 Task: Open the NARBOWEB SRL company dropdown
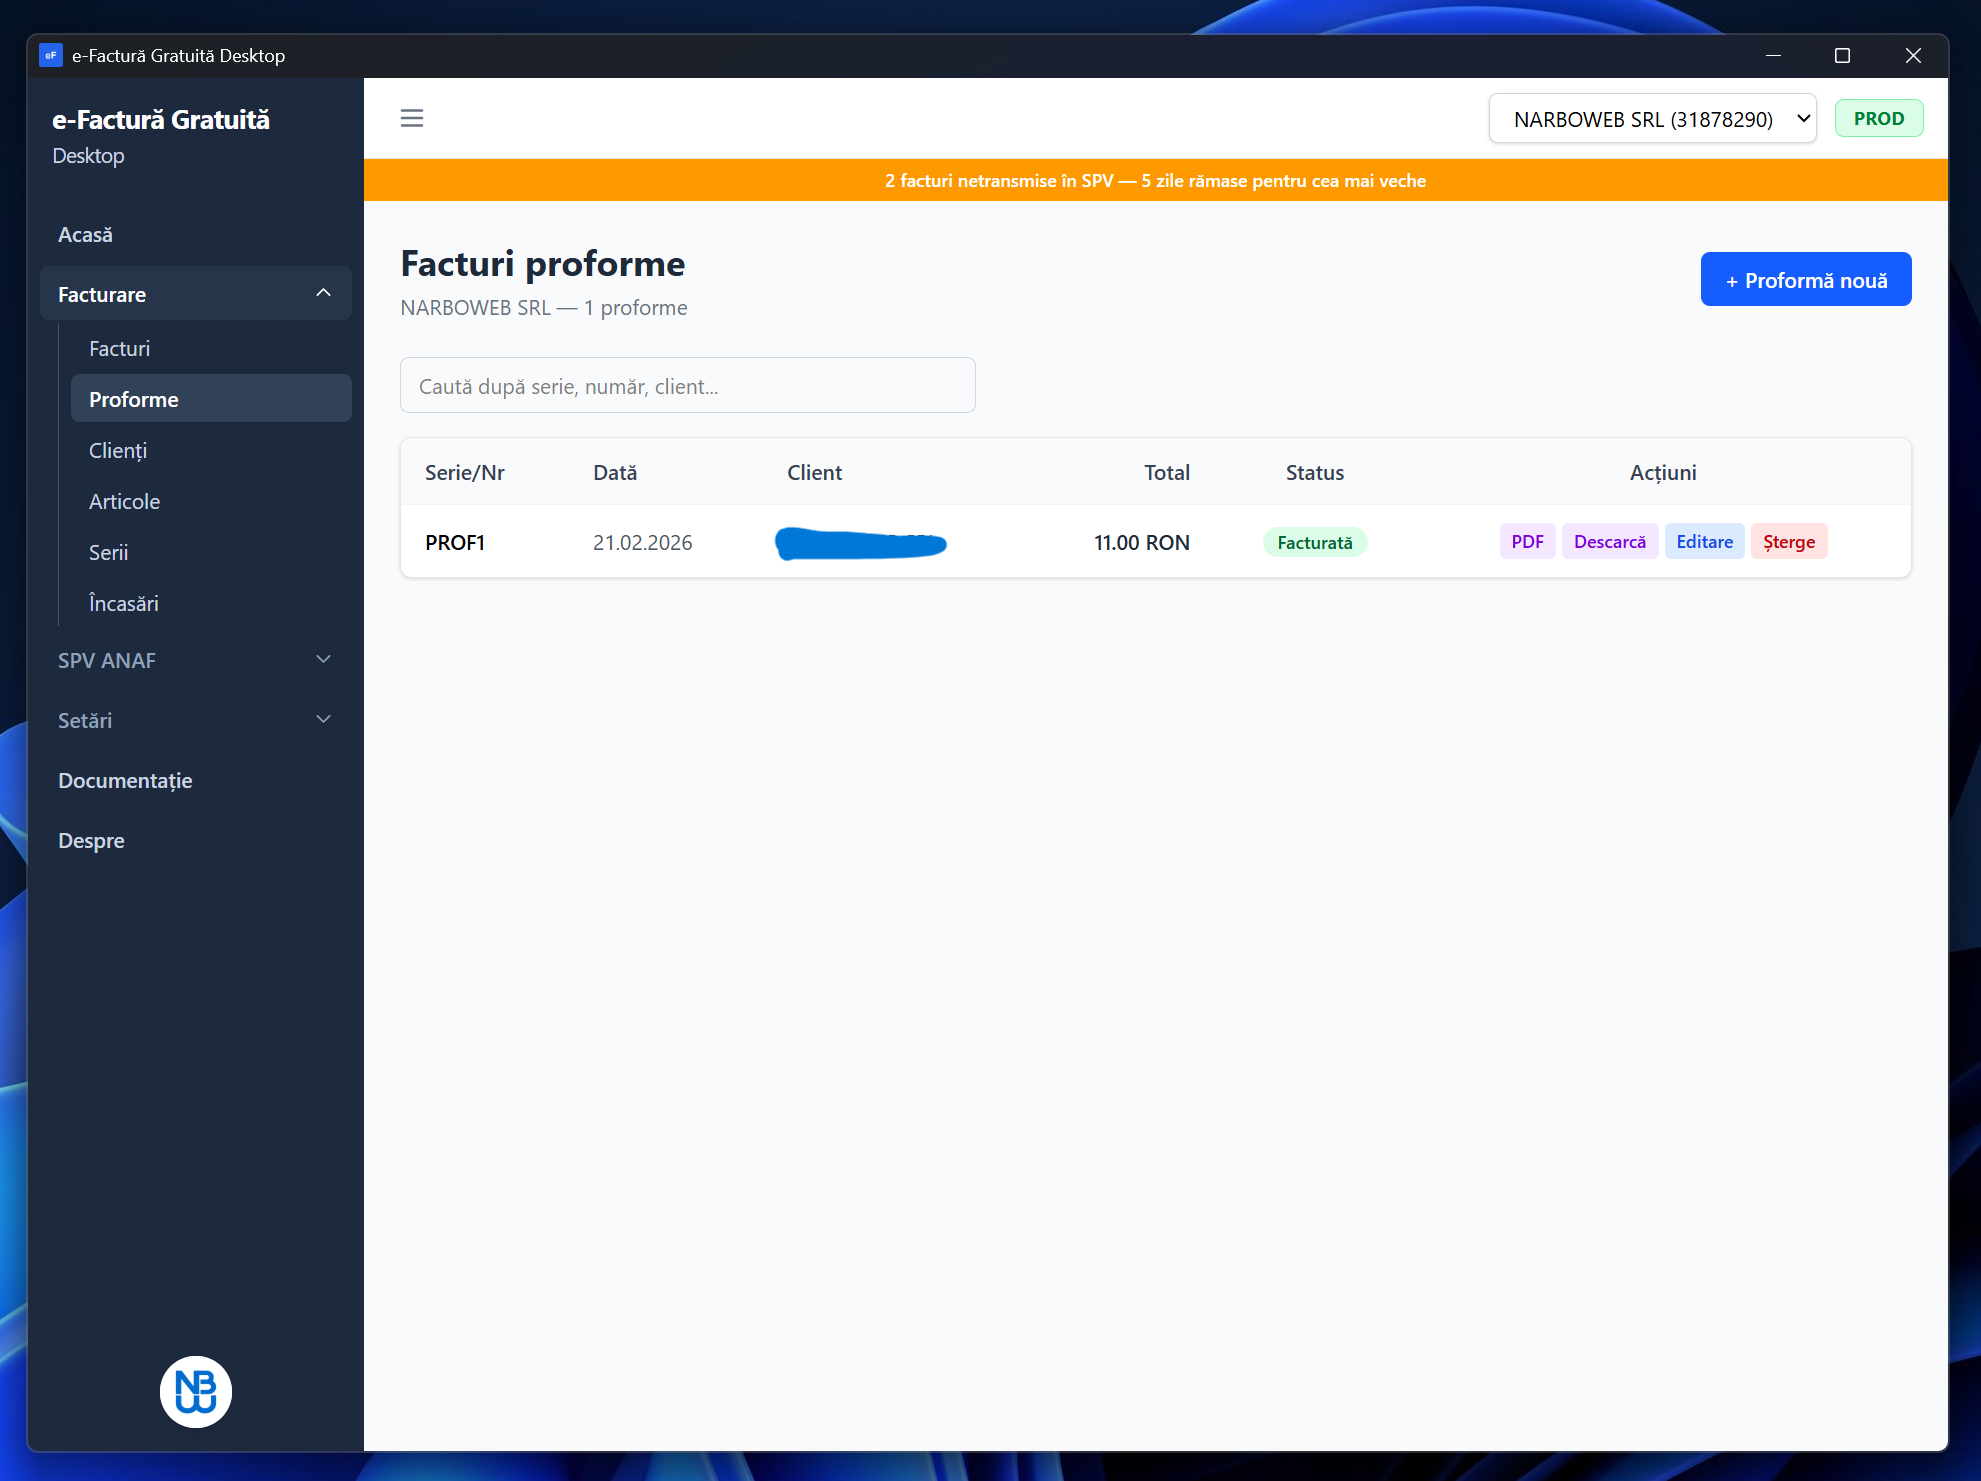click(1652, 119)
